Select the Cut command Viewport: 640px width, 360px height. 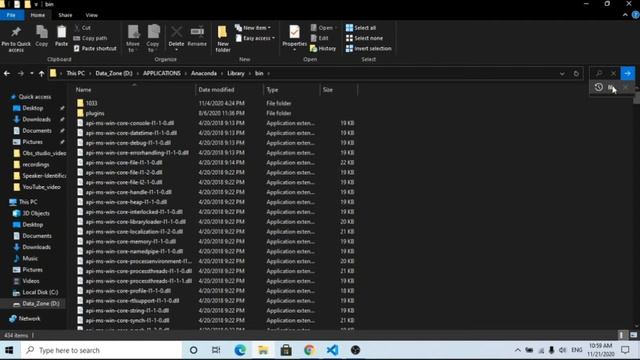[x=82, y=28]
